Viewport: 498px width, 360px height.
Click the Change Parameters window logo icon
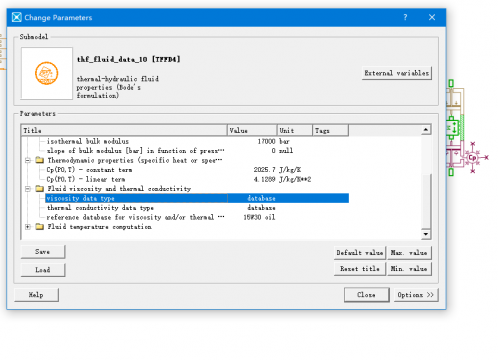[17, 17]
